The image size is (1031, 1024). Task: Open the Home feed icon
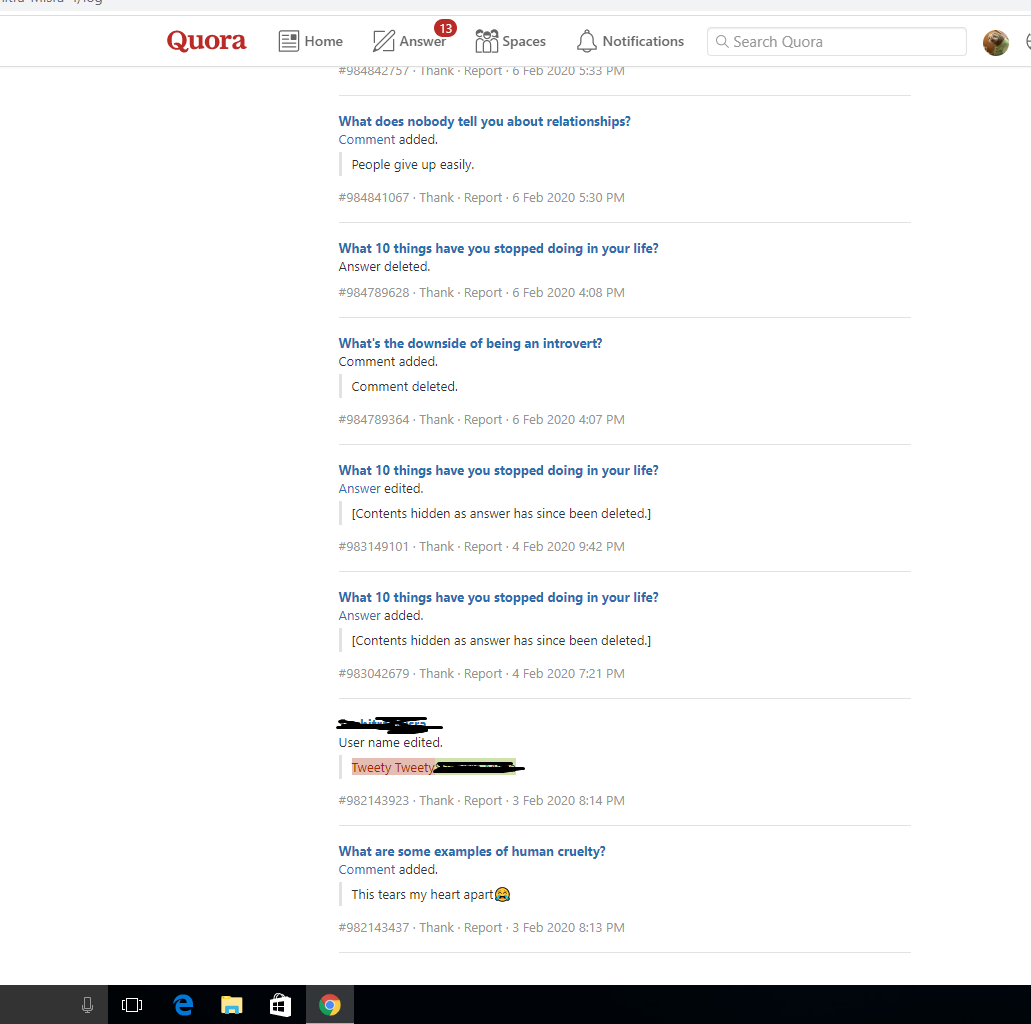pyautogui.click(x=289, y=41)
